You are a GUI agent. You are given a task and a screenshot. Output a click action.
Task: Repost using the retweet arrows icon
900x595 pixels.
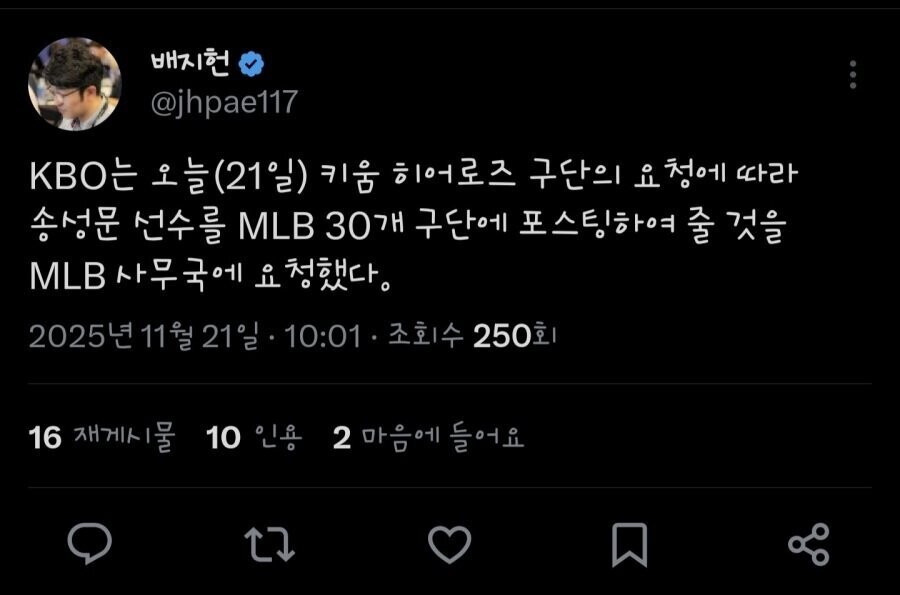click(269, 544)
